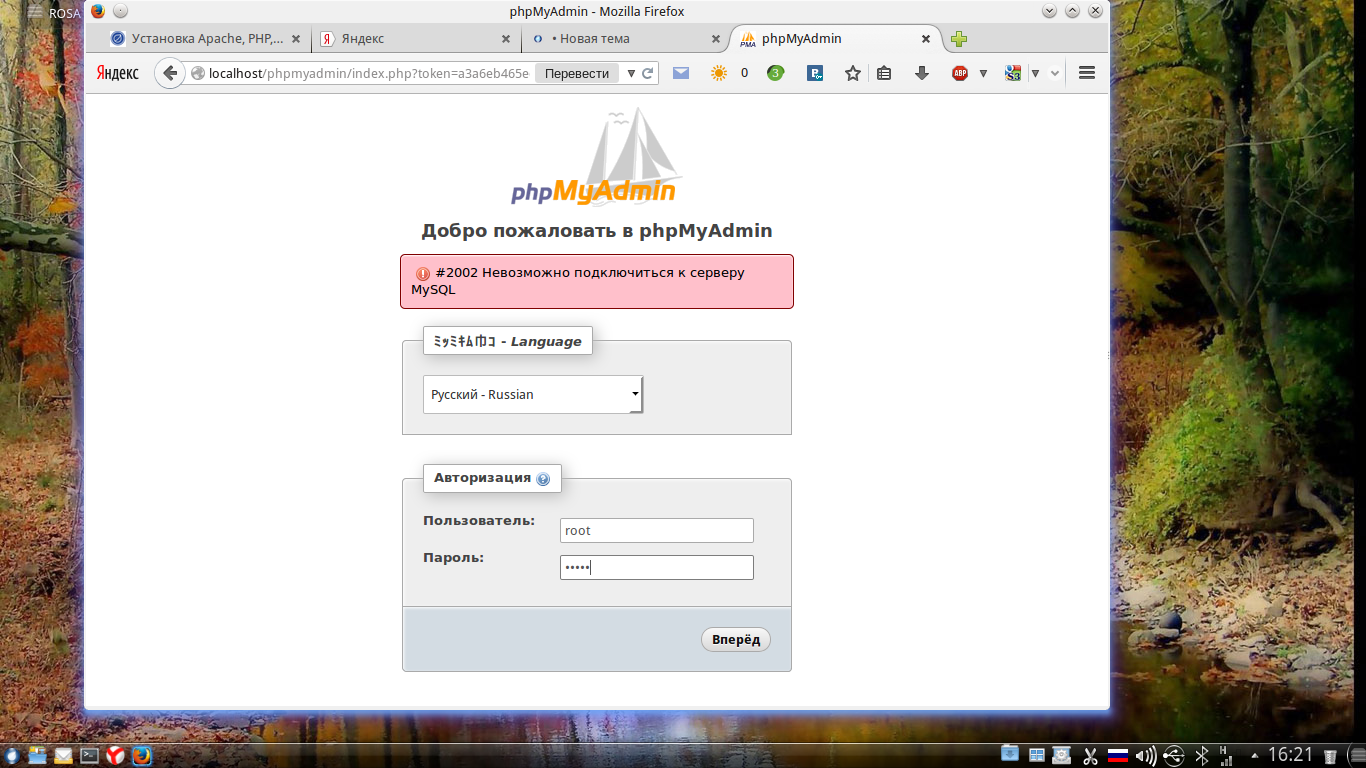Click the weather counter value 0
The image size is (1366, 768).
point(744,73)
